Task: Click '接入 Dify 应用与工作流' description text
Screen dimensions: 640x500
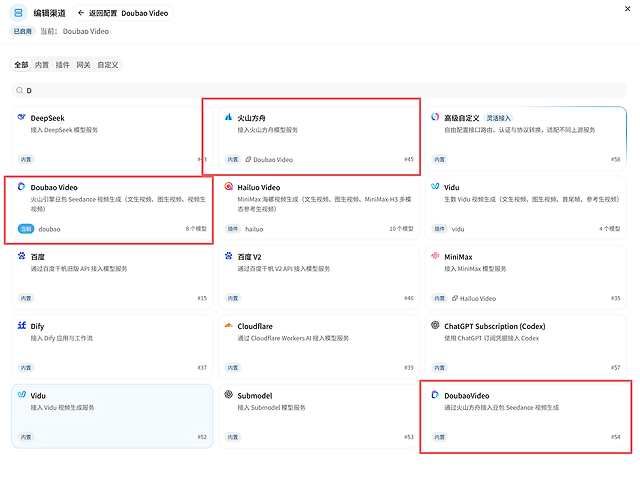Action: [62, 338]
